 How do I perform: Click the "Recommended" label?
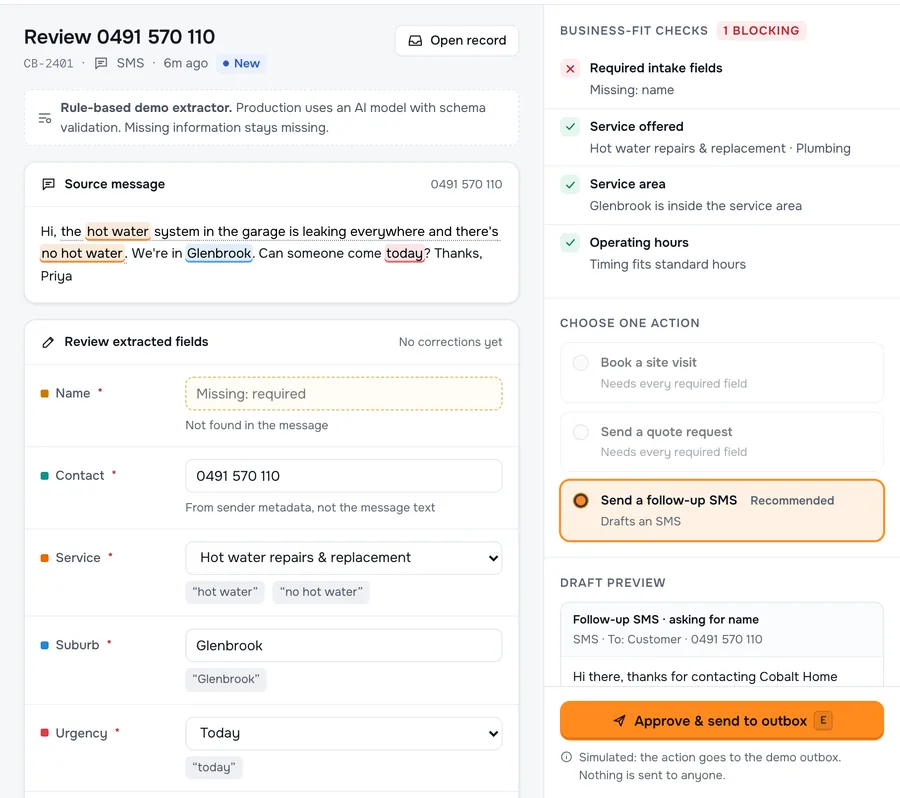tap(792, 501)
